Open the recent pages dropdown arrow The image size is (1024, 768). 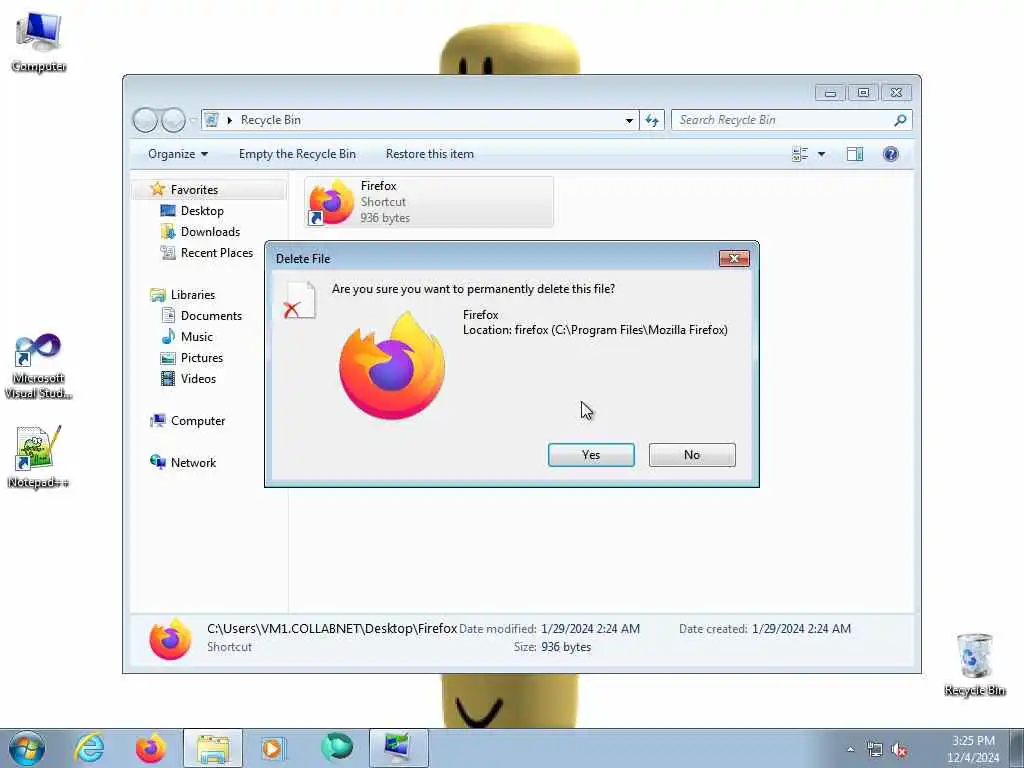click(193, 120)
